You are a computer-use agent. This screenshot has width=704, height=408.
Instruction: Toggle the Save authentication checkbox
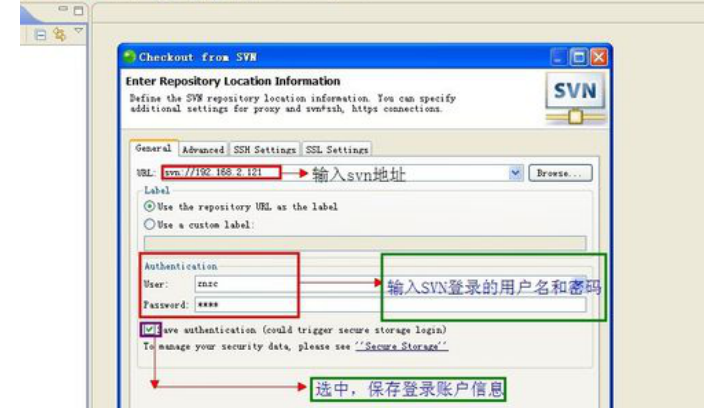[x=150, y=330]
